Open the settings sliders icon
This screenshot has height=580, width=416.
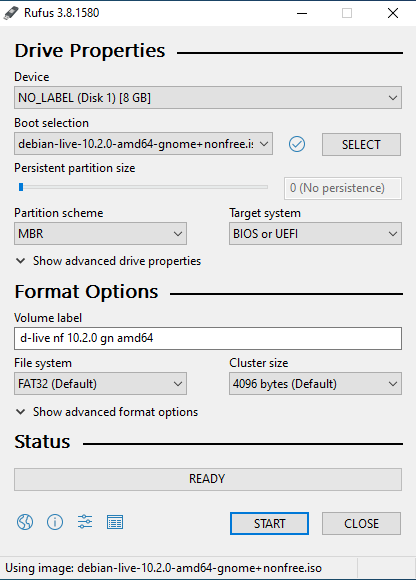pos(85,522)
